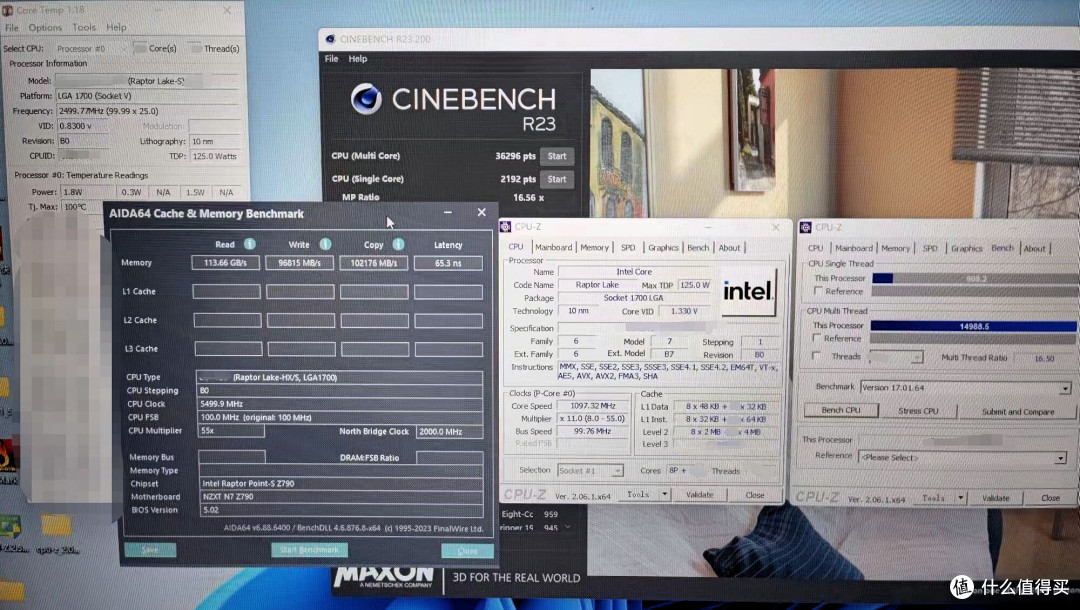Click Save in AIDA64 benchmark
Viewport: 1080px width, 610px height.
coord(150,550)
